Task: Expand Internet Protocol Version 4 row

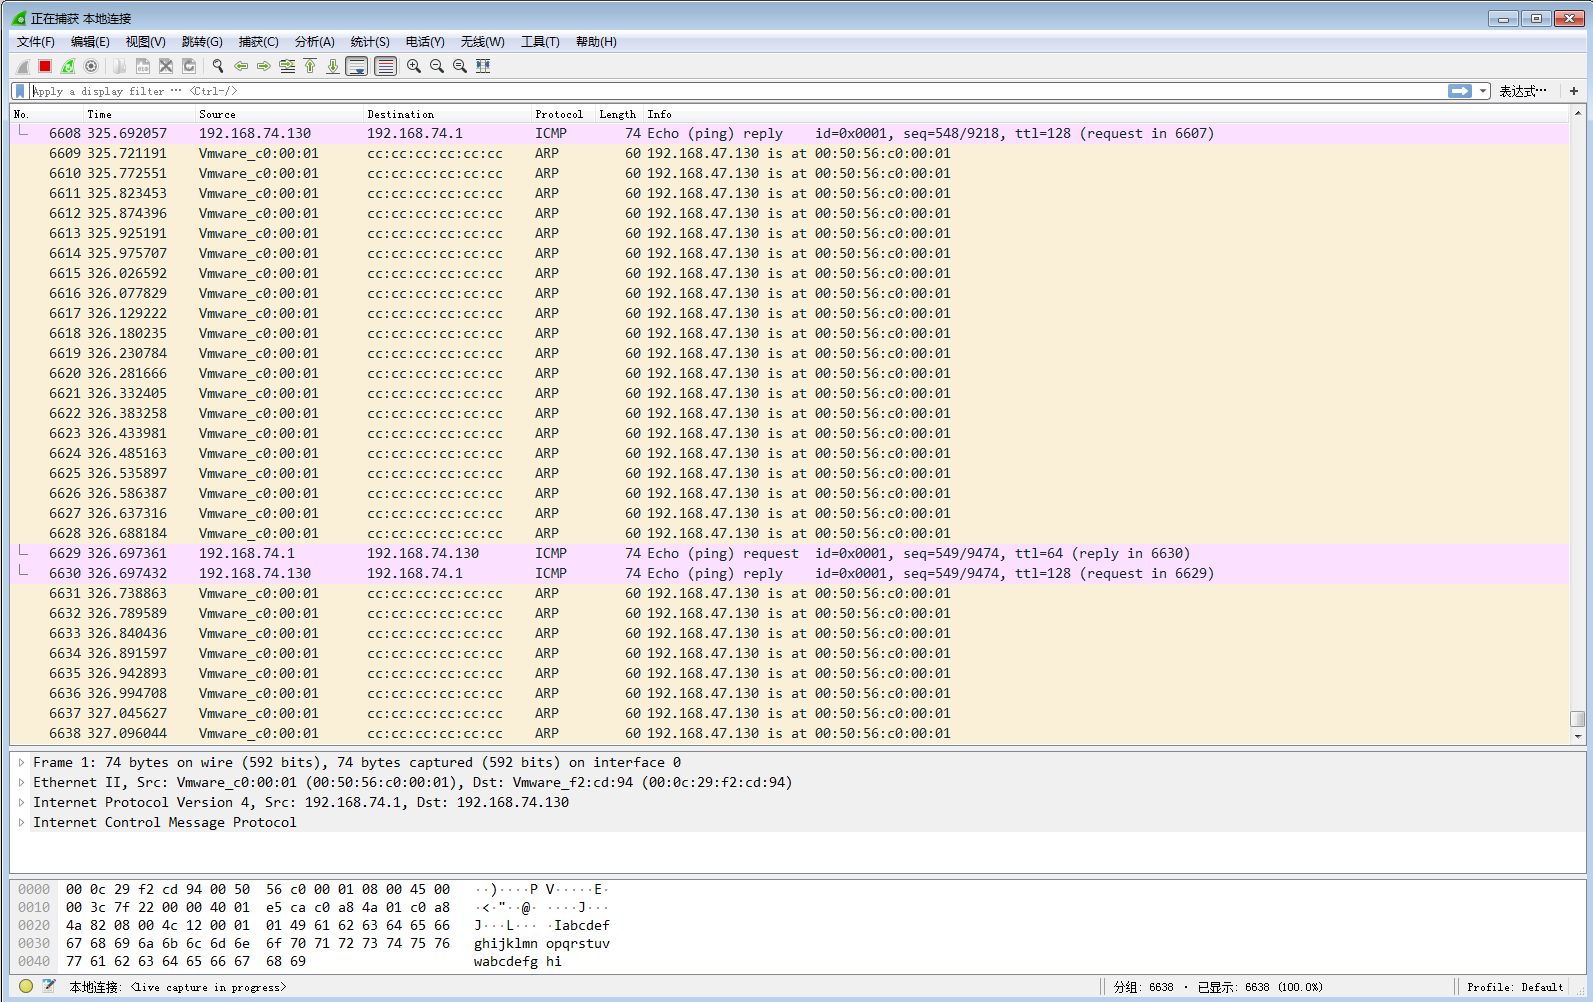Action: (x=21, y=802)
